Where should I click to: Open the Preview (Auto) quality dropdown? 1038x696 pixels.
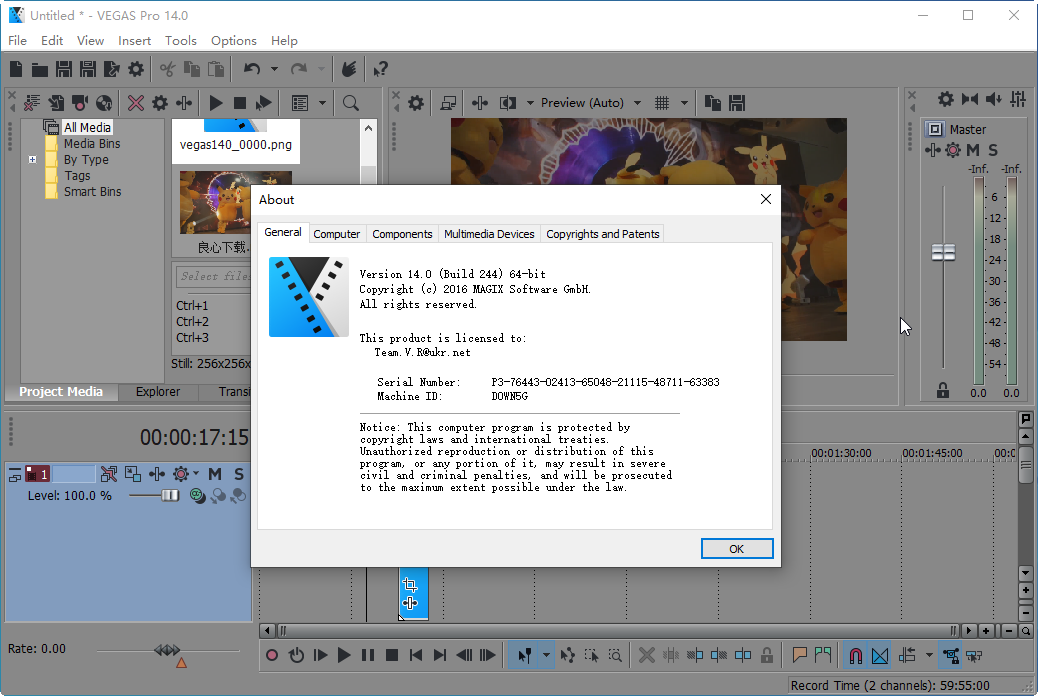pyautogui.click(x=637, y=103)
